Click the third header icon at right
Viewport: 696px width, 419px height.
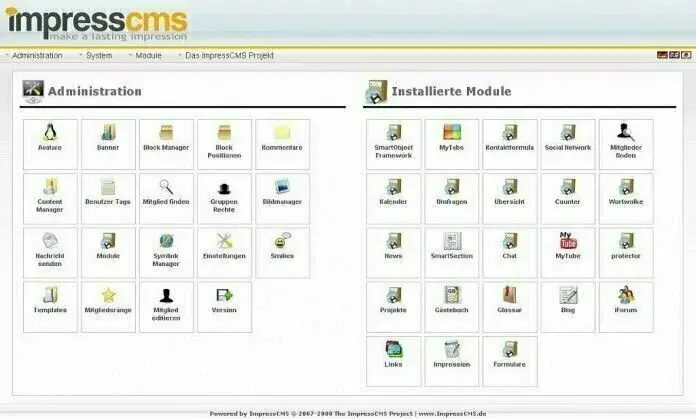pyautogui.click(x=686, y=55)
